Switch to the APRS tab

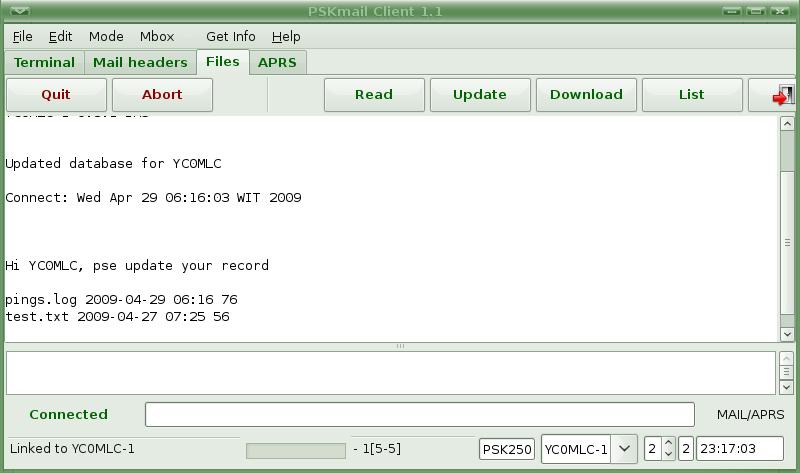tap(277, 62)
